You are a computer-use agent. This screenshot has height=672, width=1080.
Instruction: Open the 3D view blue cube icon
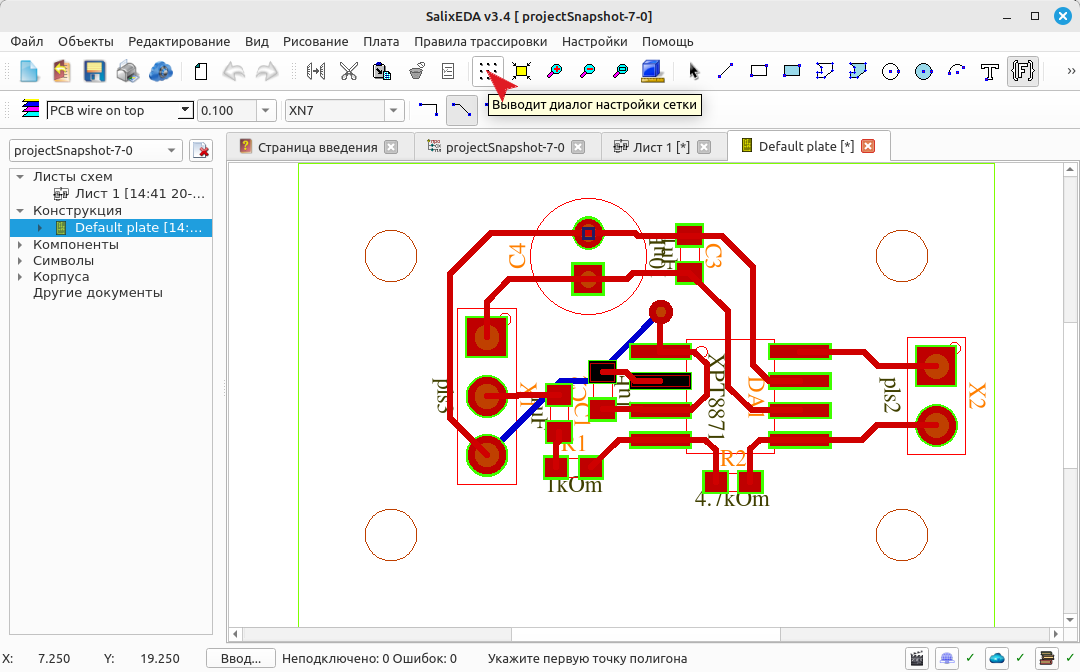[x=652, y=71]
